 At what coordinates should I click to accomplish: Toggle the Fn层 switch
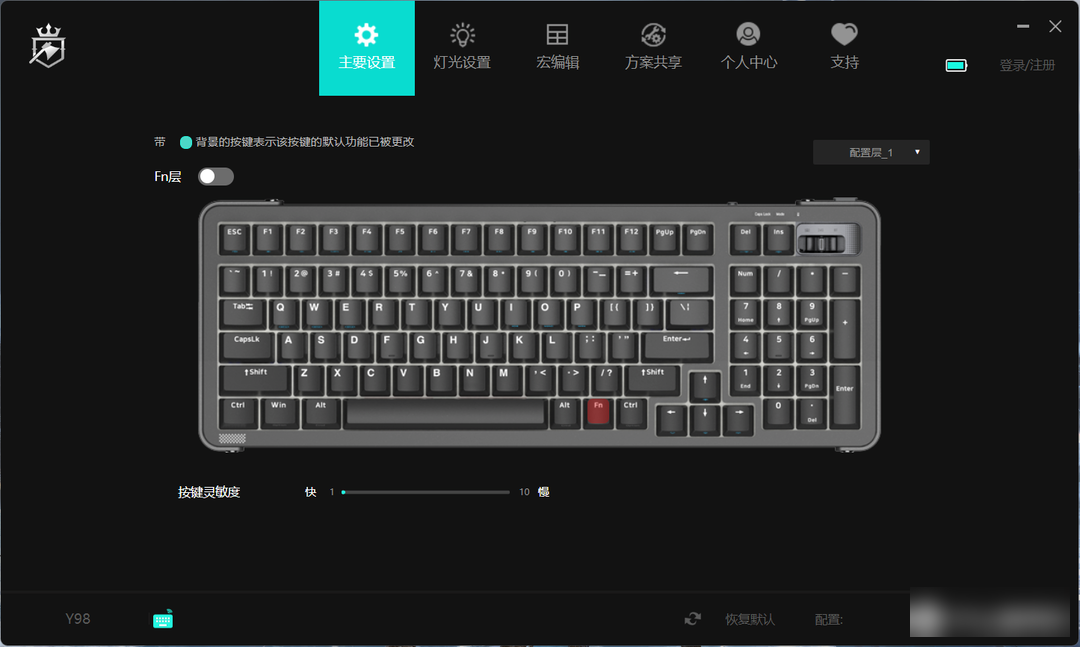tap(216, 176)
